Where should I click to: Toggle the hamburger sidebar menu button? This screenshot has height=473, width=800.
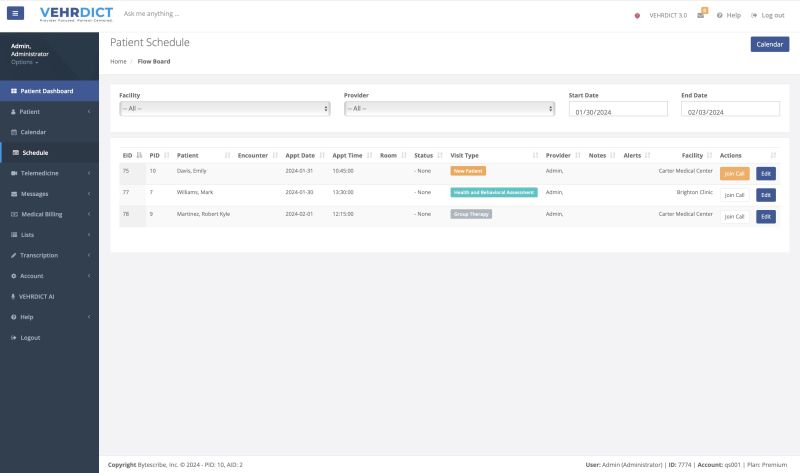[15, 14]
